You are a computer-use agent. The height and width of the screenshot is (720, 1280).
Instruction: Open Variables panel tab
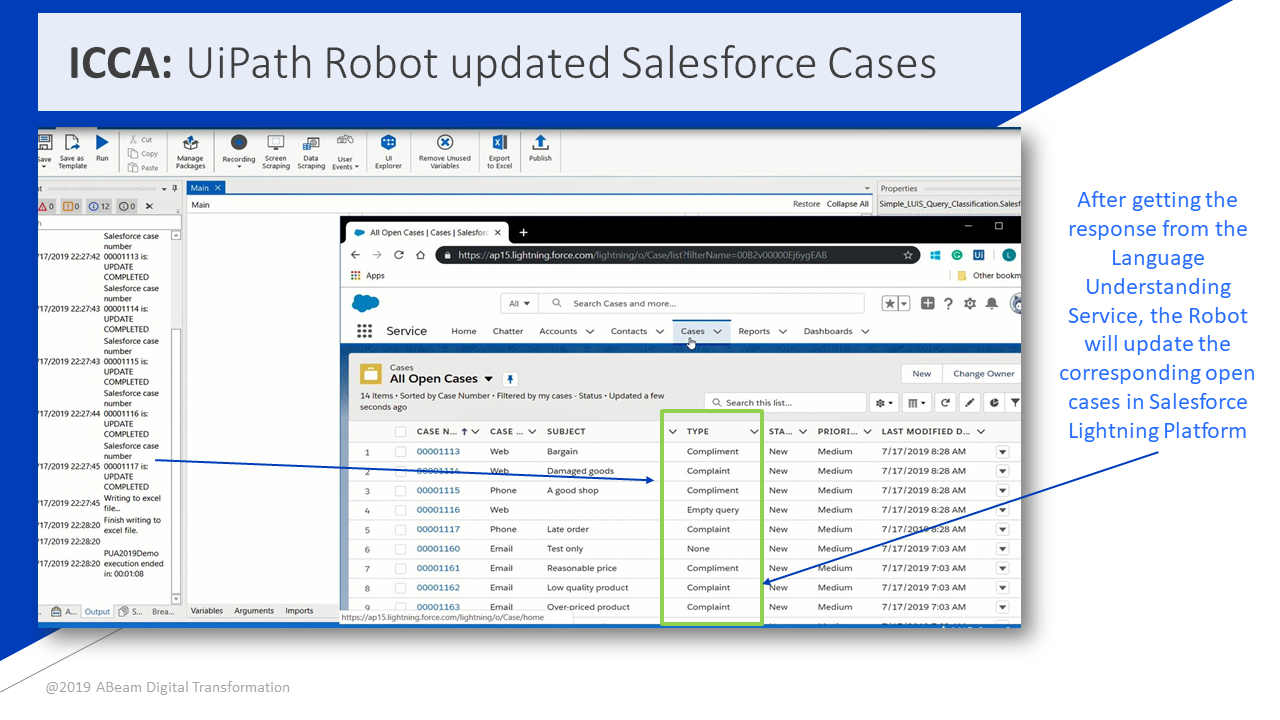click(x=207, y=611)
